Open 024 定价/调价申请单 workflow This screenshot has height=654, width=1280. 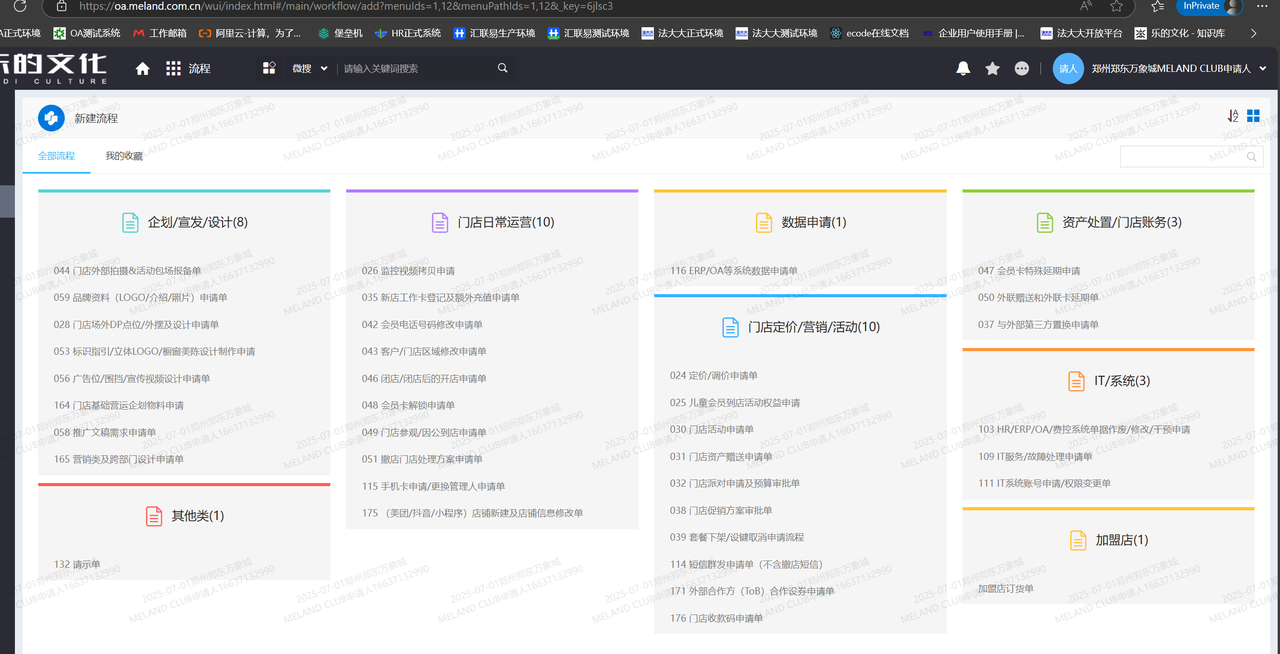point(714,376)
